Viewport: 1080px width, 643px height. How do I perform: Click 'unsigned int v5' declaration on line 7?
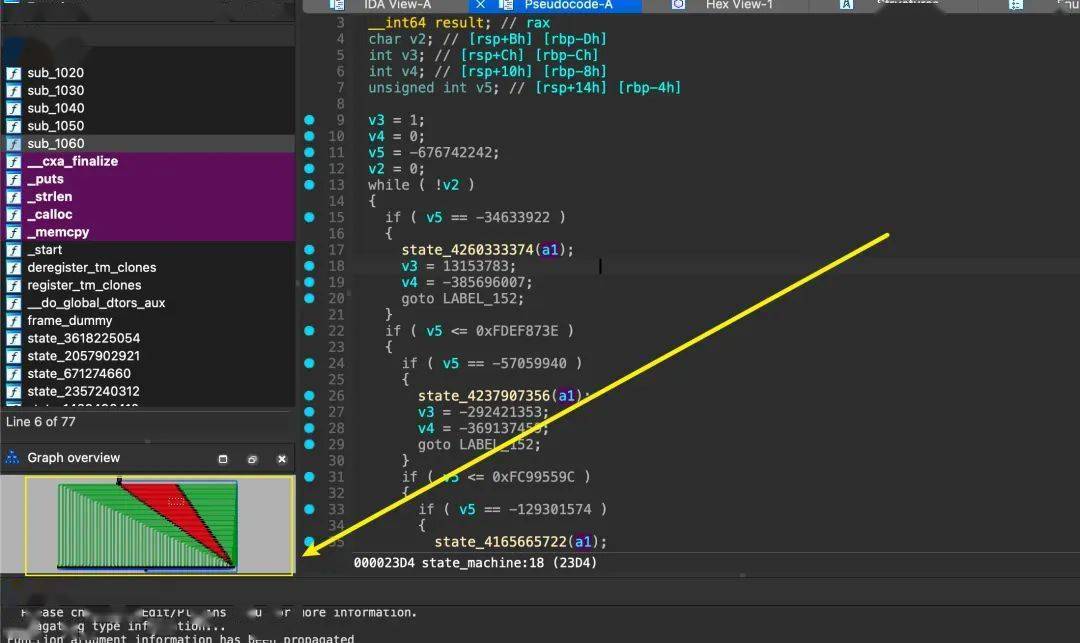click(429, 87)
